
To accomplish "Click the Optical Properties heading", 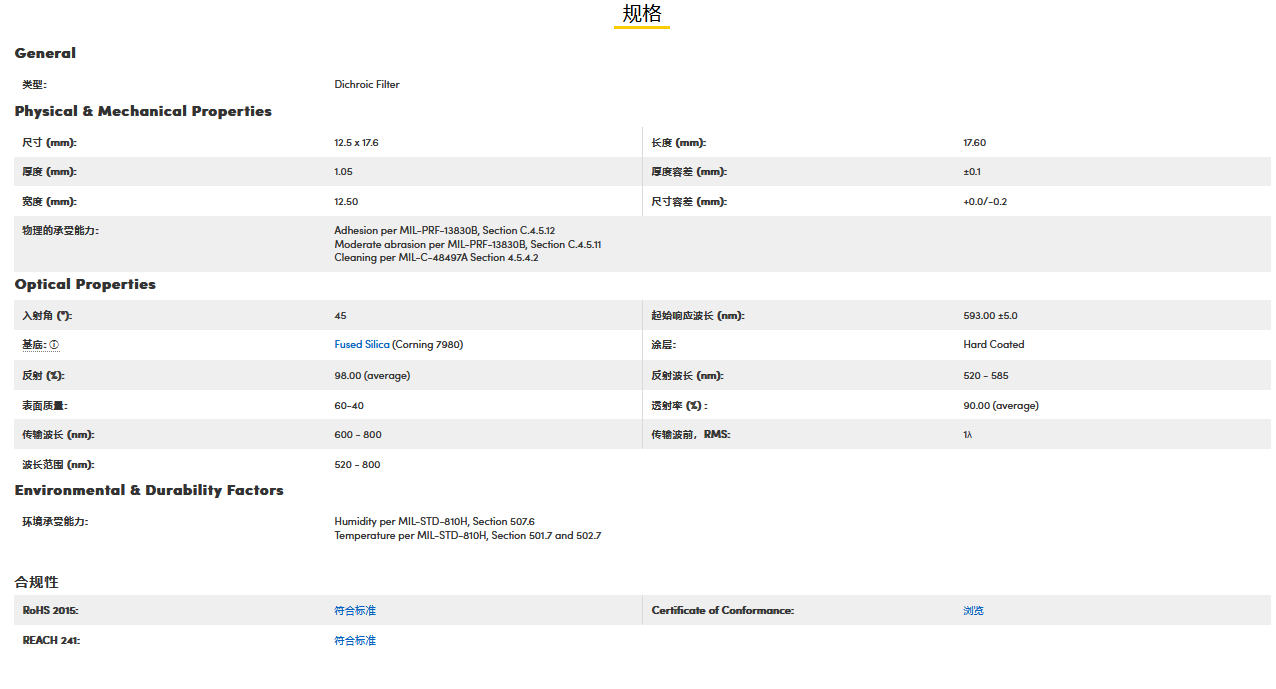I will 85,284.
